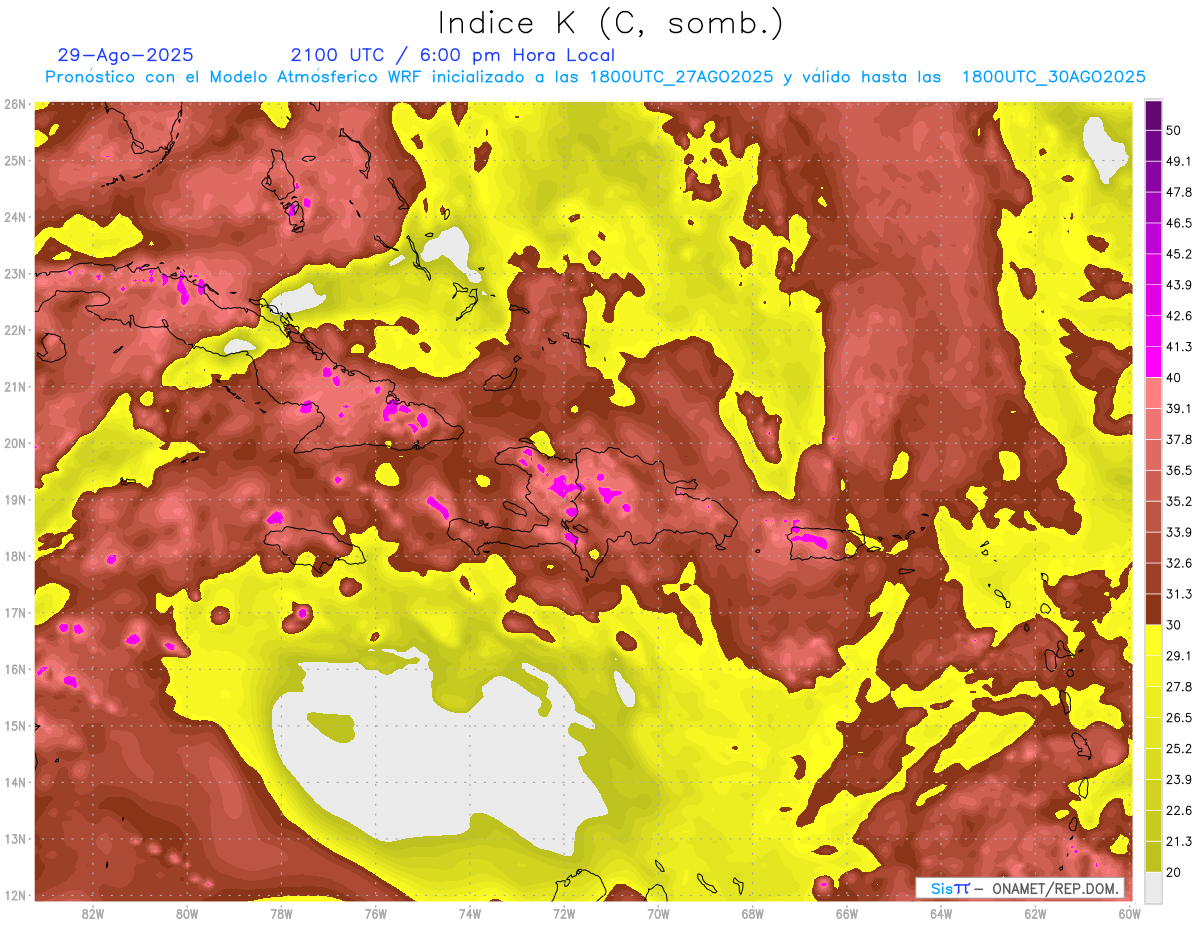Click the color bar value 29.1
This screenshot has width=1200, height=927.
[x=1178, y=656]
